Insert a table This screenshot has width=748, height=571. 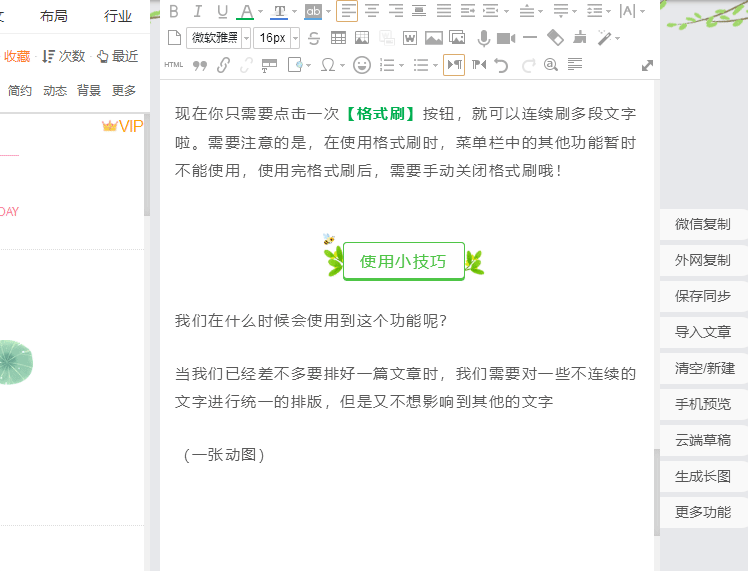point(338,38)
